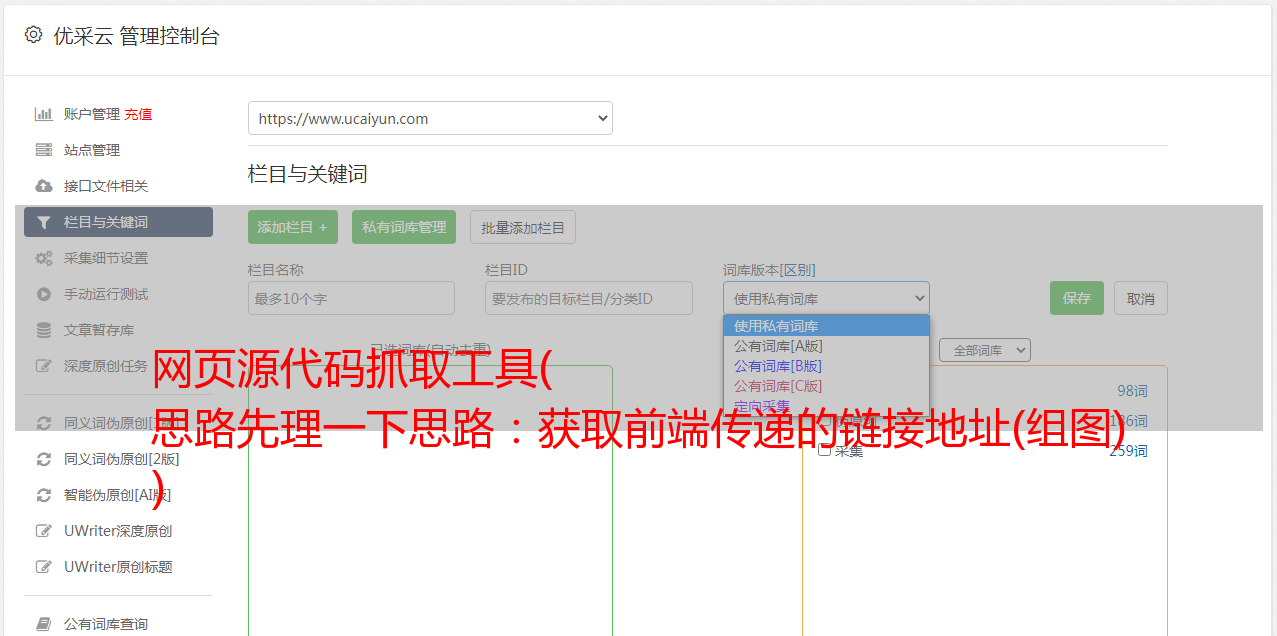Click the edit icon for UWriter深度原创
Screen dimensions: 1277x636
(x=43, y=531)
